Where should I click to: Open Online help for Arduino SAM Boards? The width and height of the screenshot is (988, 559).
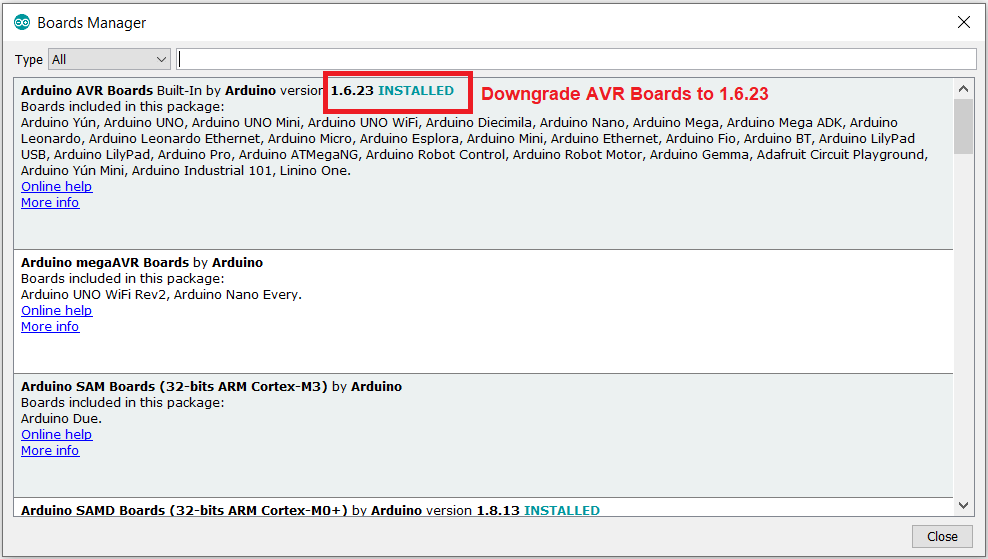[57, 435]
